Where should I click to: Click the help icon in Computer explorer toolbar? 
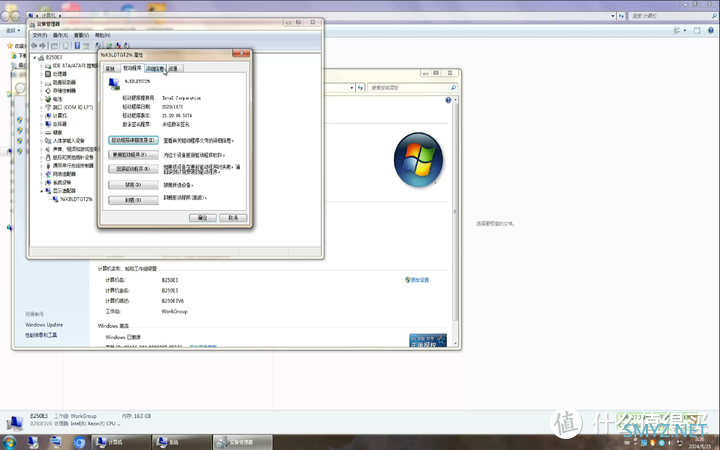point(711,31)
